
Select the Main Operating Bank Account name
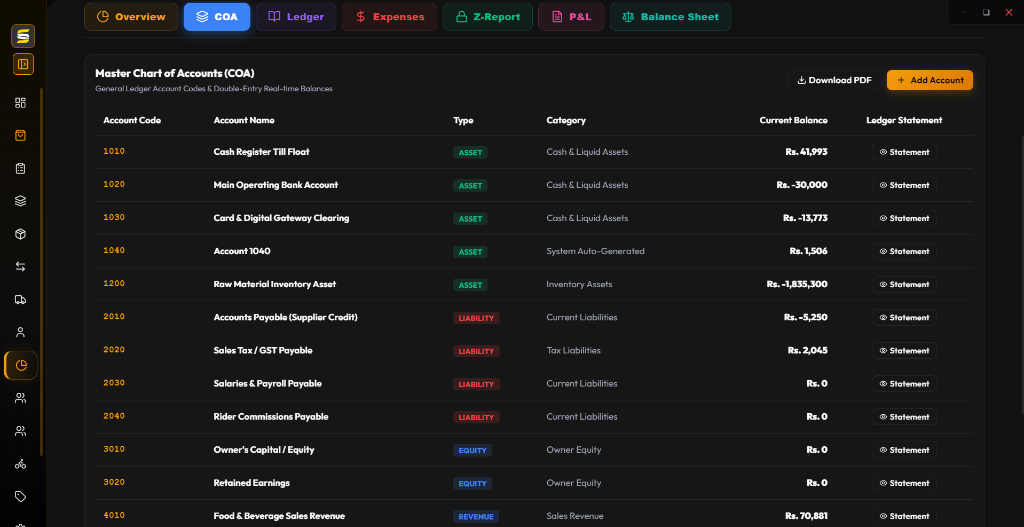click(x=276, y=185)
